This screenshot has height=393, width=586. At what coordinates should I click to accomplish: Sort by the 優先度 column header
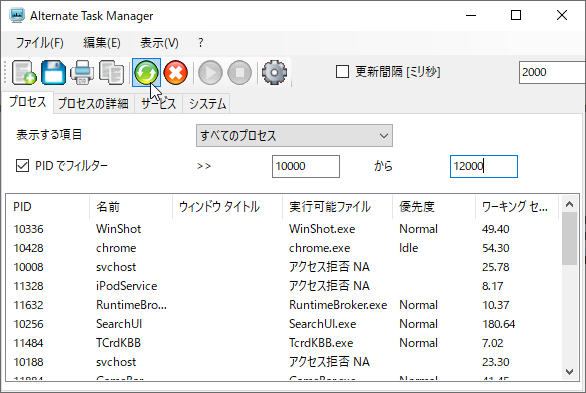(x=434, y=207)
